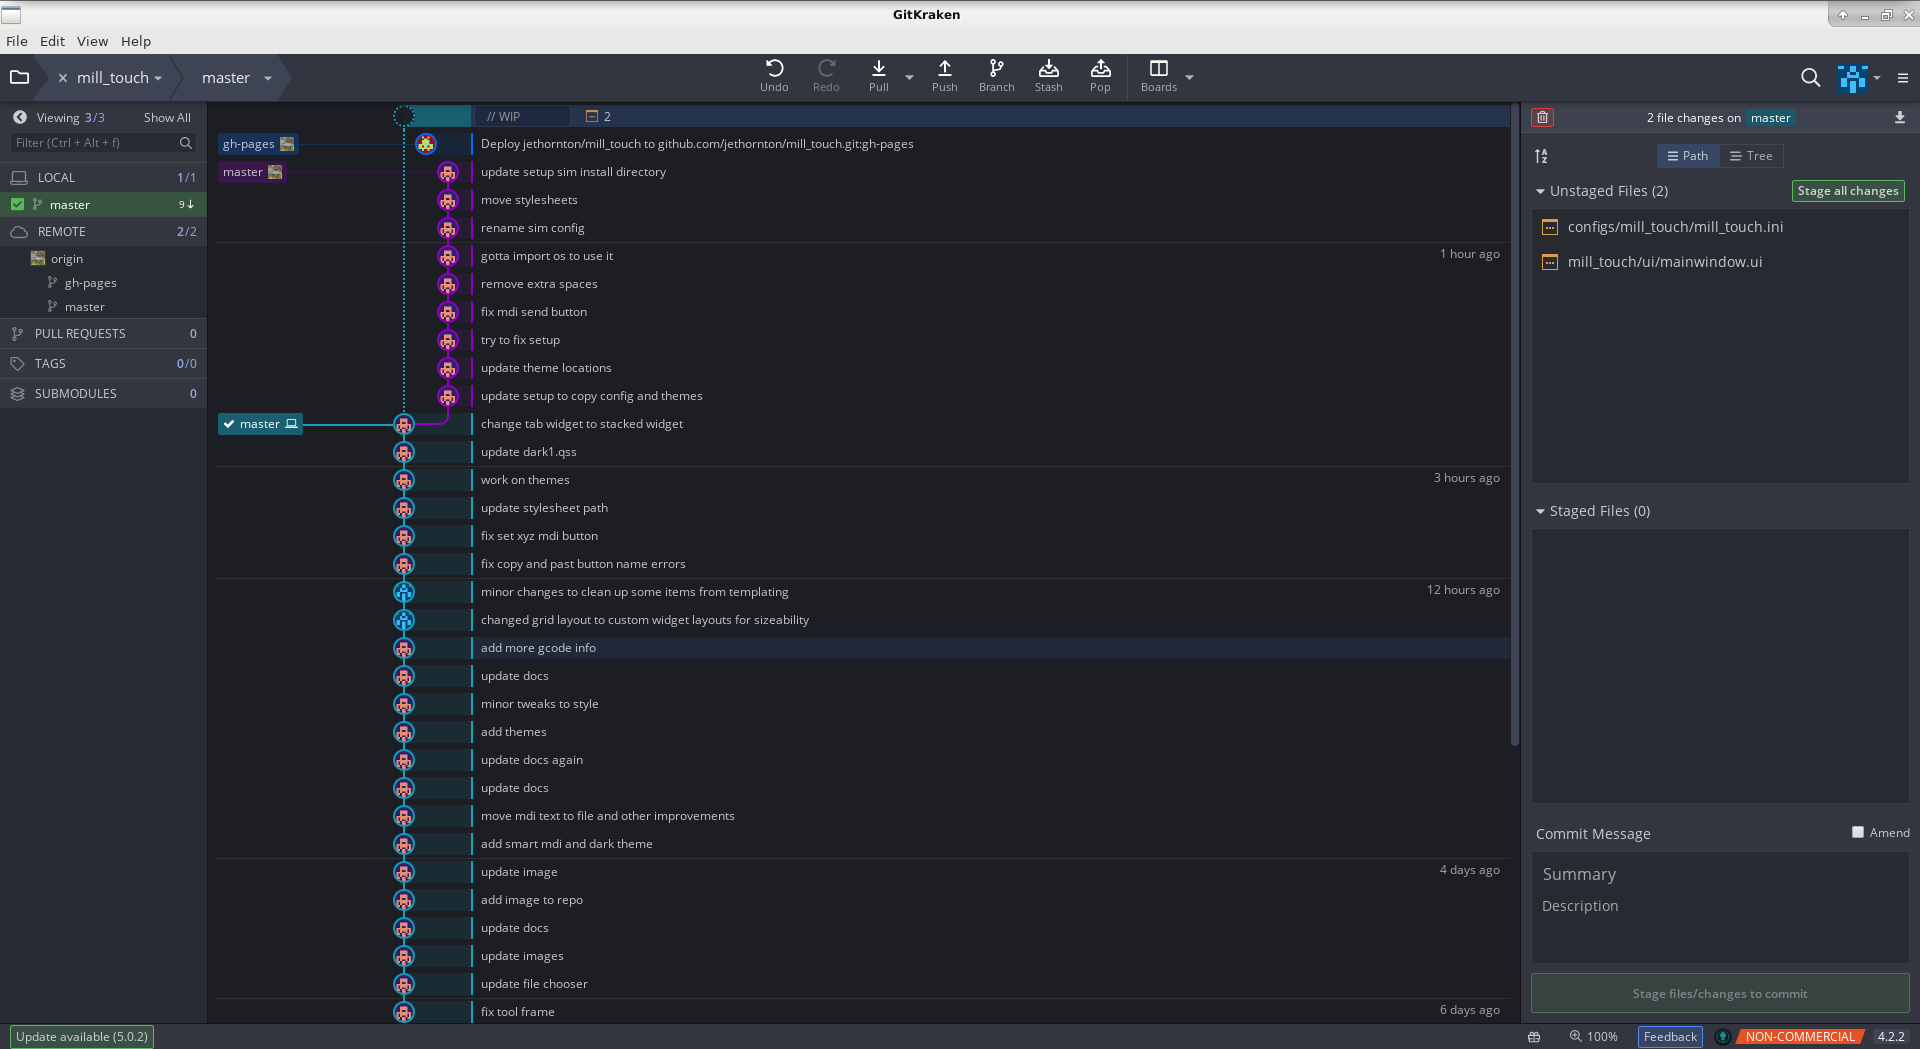Open the Boards dropdown arrow
1920x1049 pixels.
[x=1189, y=77]
